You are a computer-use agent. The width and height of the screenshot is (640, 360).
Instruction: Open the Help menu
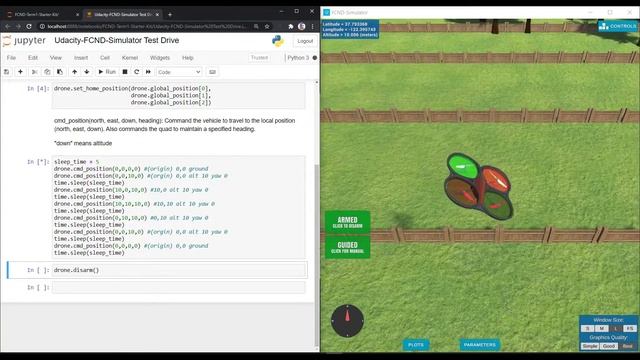point(188,58)
